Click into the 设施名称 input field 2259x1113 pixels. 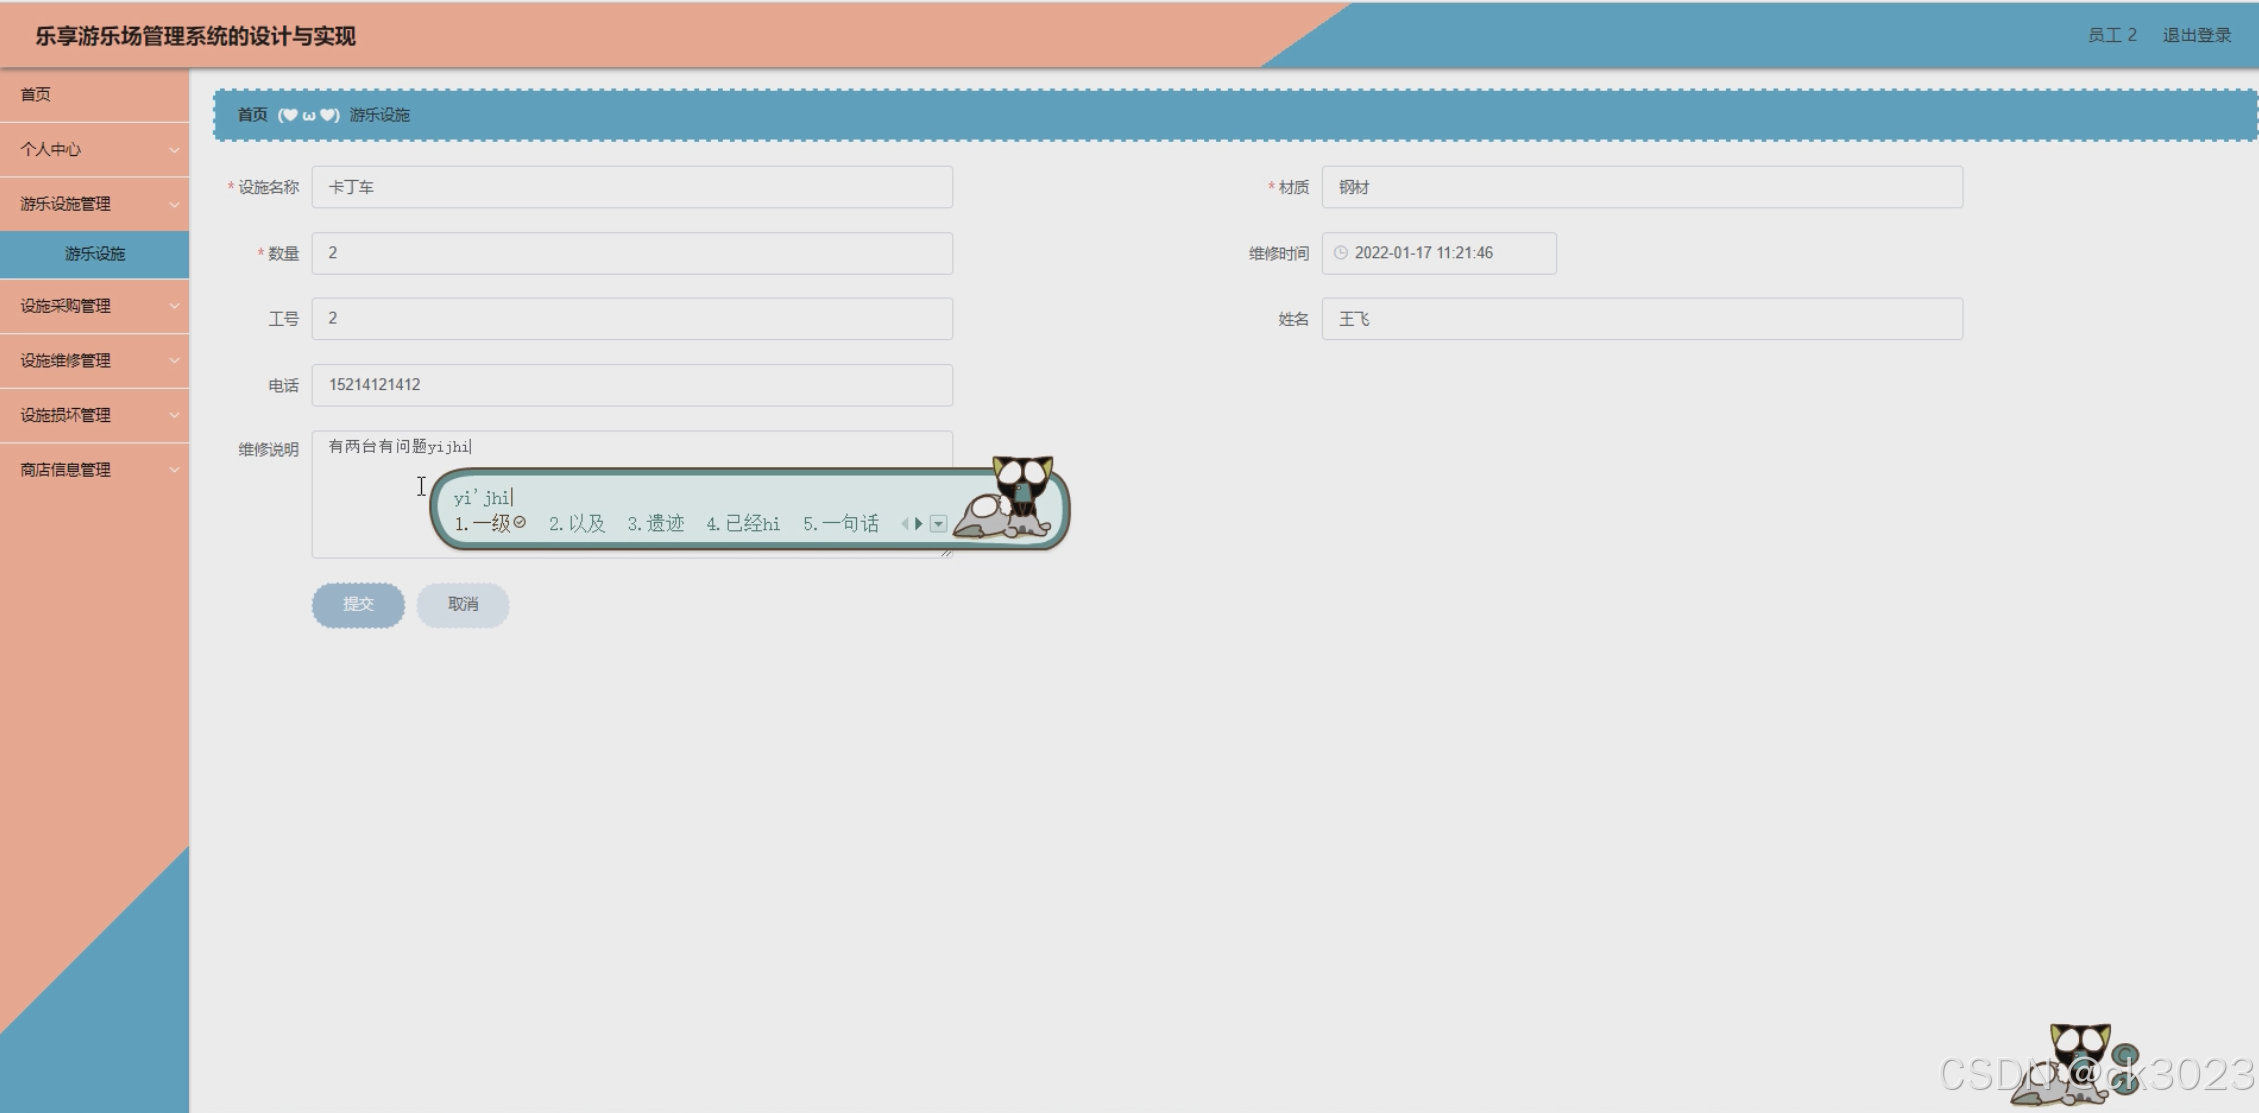(x=631, y=187)
